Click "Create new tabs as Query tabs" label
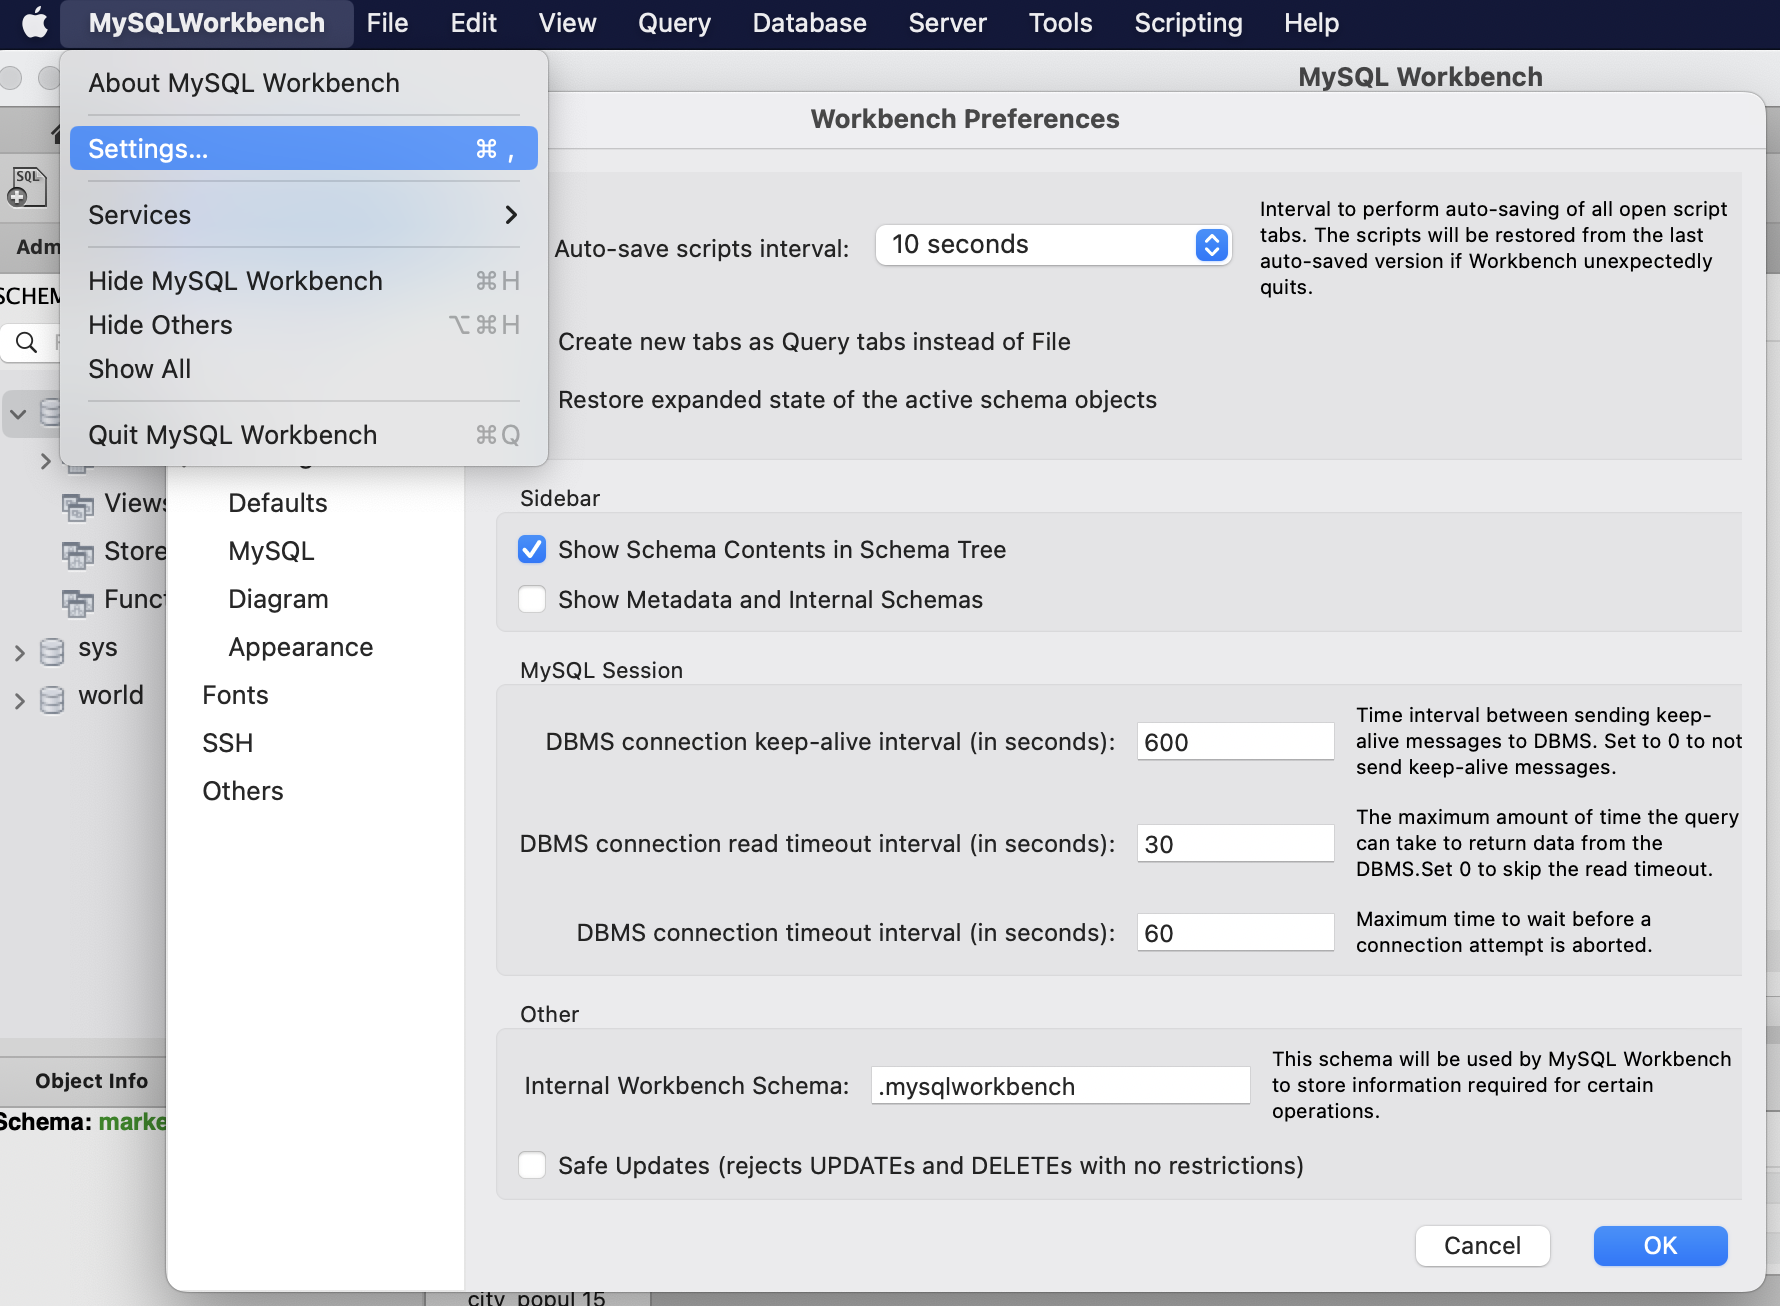Viewport: 1780px width, 1306px height. tap(814, 342)
